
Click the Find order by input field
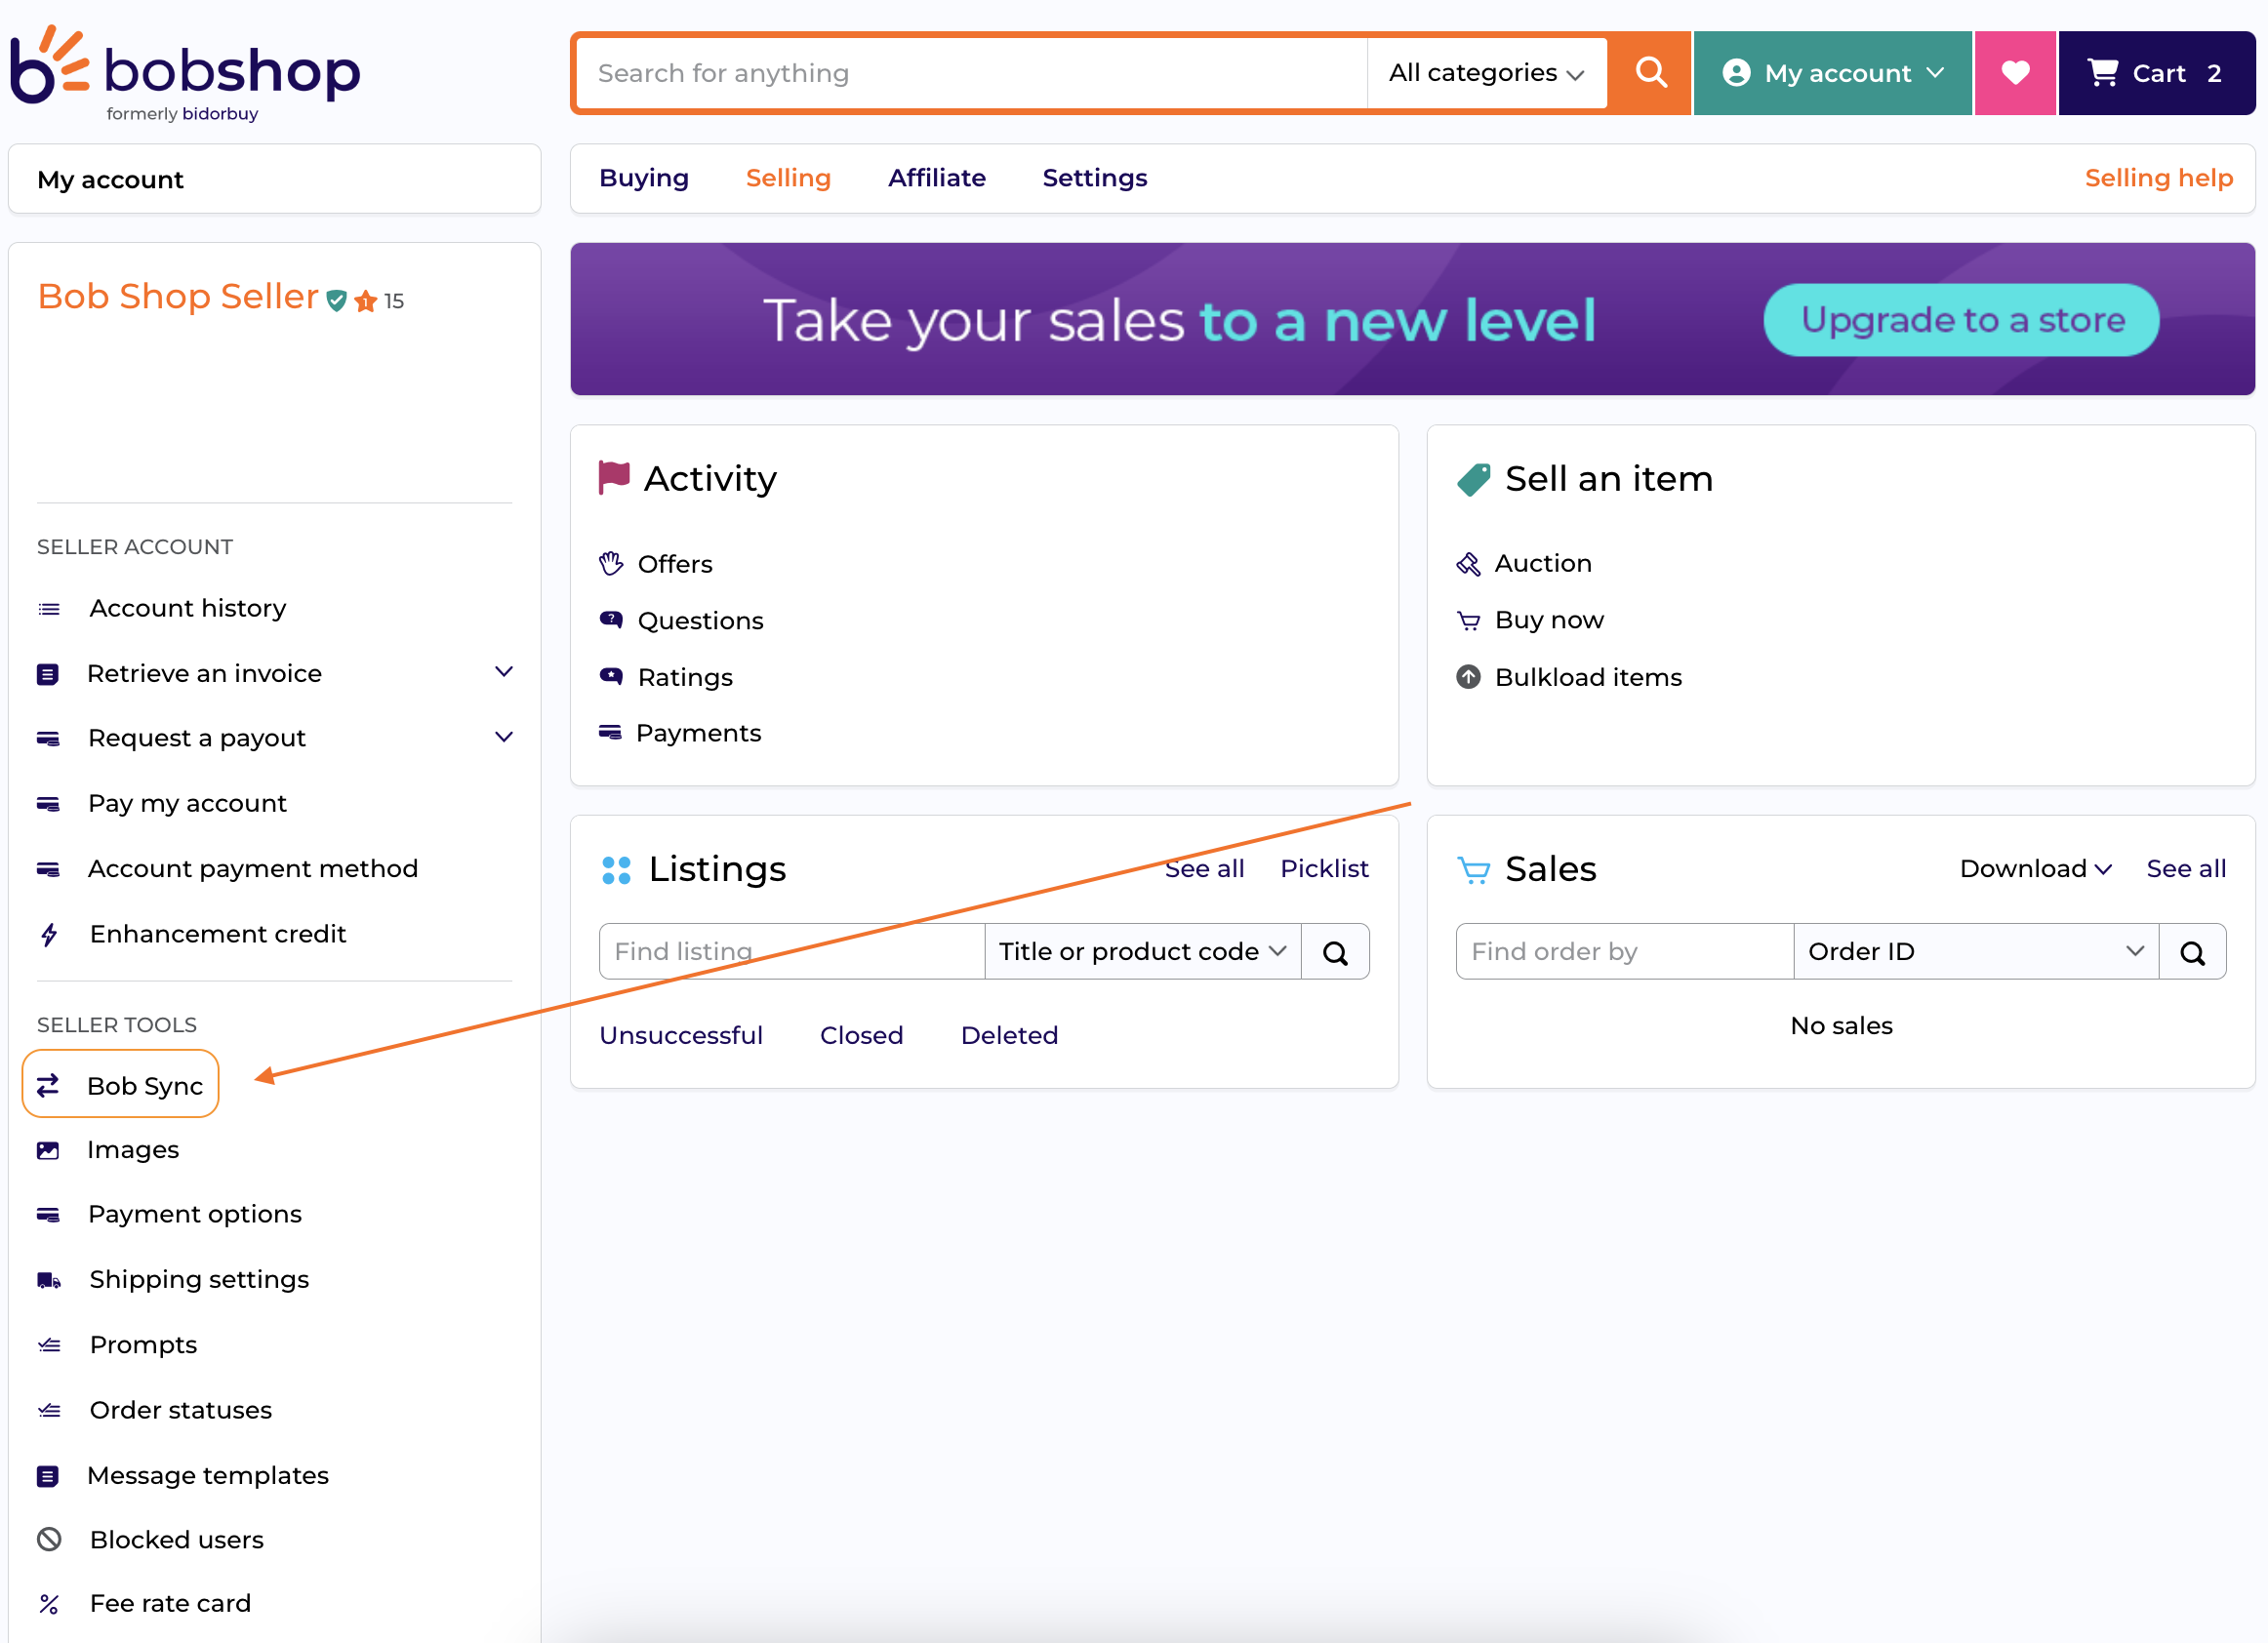click(1624, 951)
